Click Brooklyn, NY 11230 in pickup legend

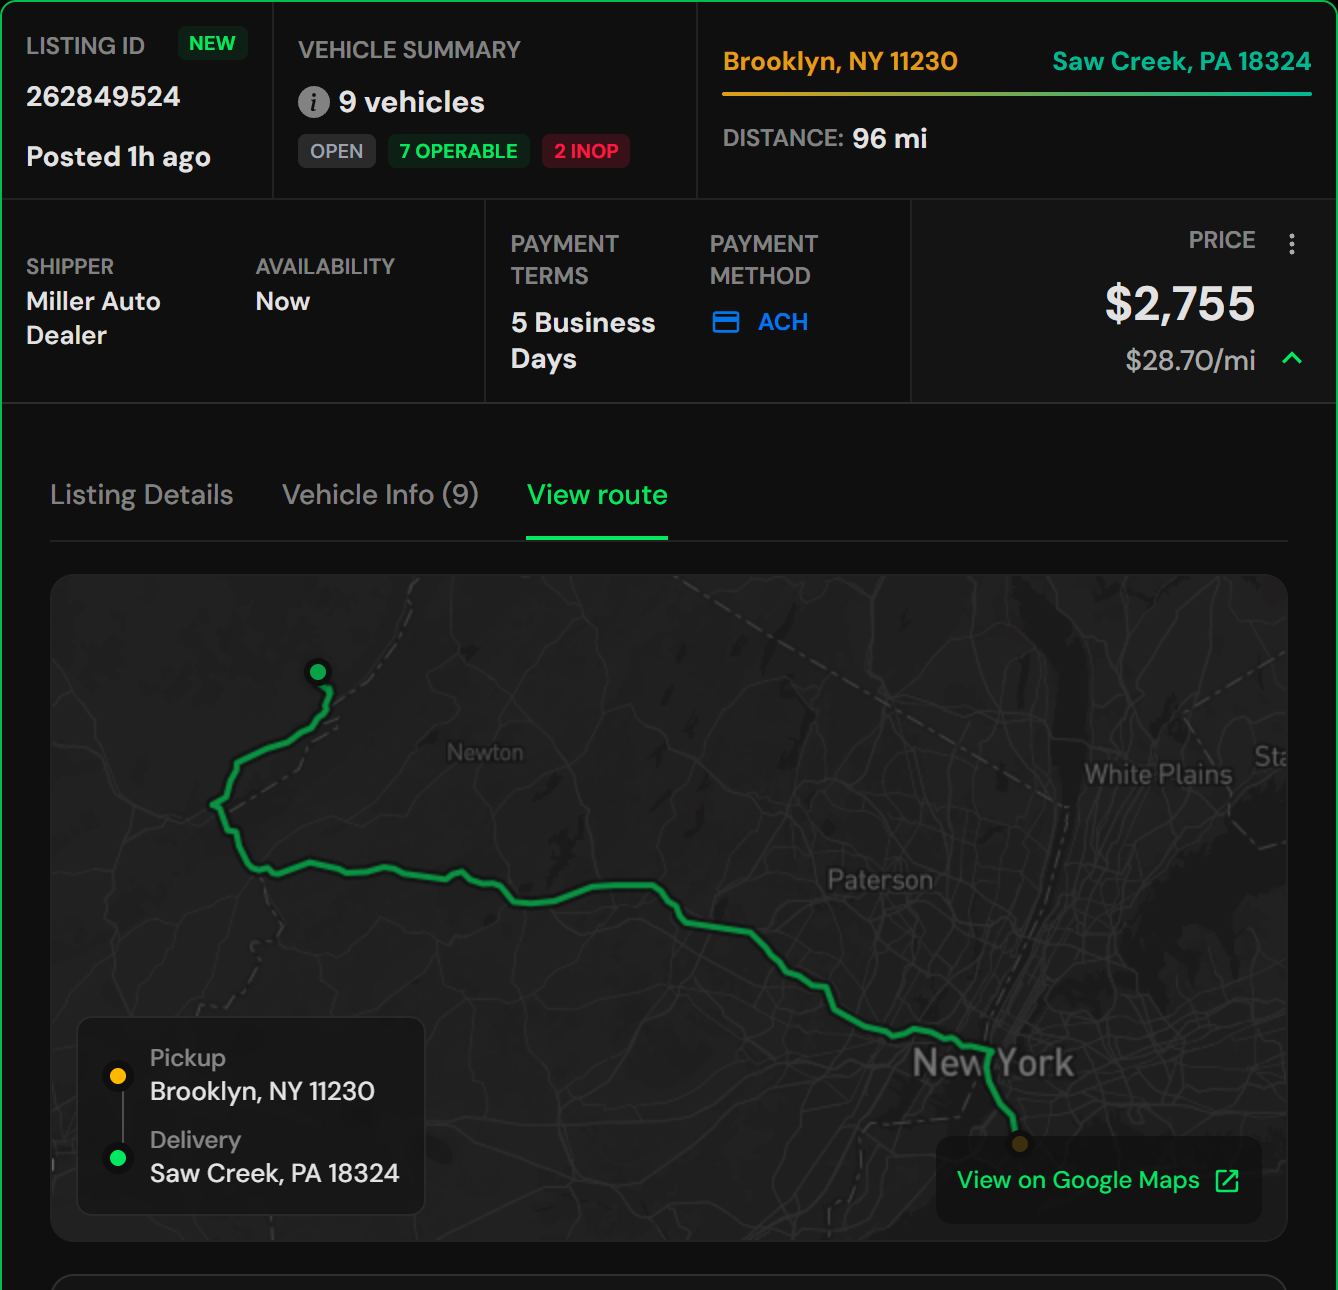click(262, 1091)
